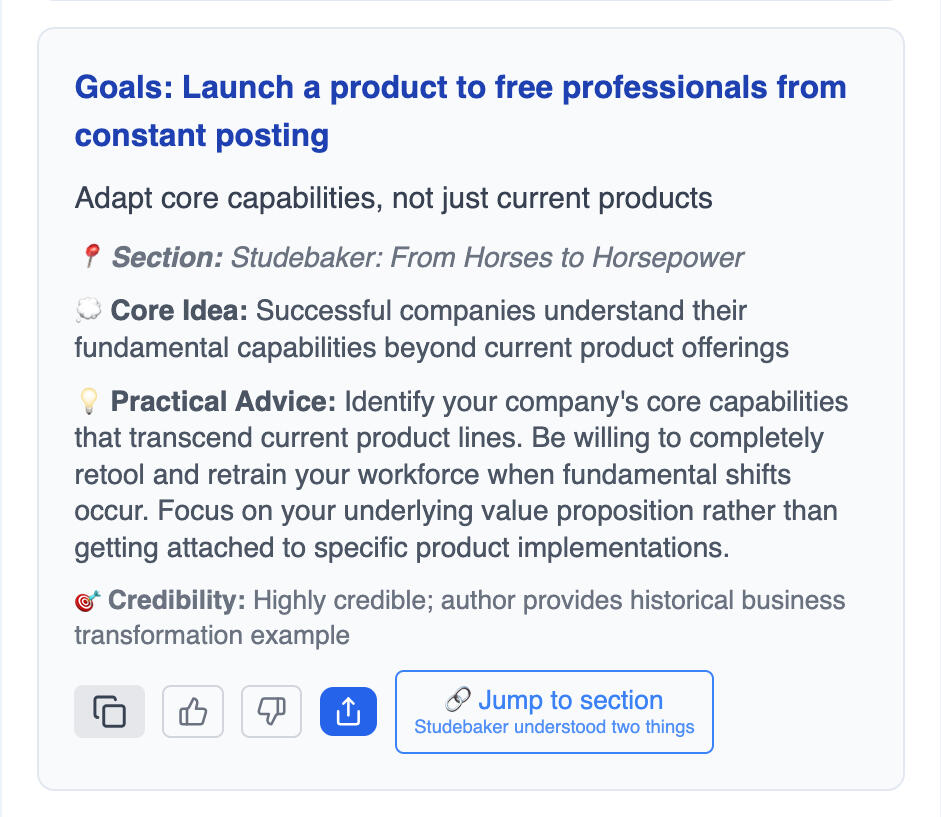Select "Studebaker understood two things" subtext

tap(554, 727)
